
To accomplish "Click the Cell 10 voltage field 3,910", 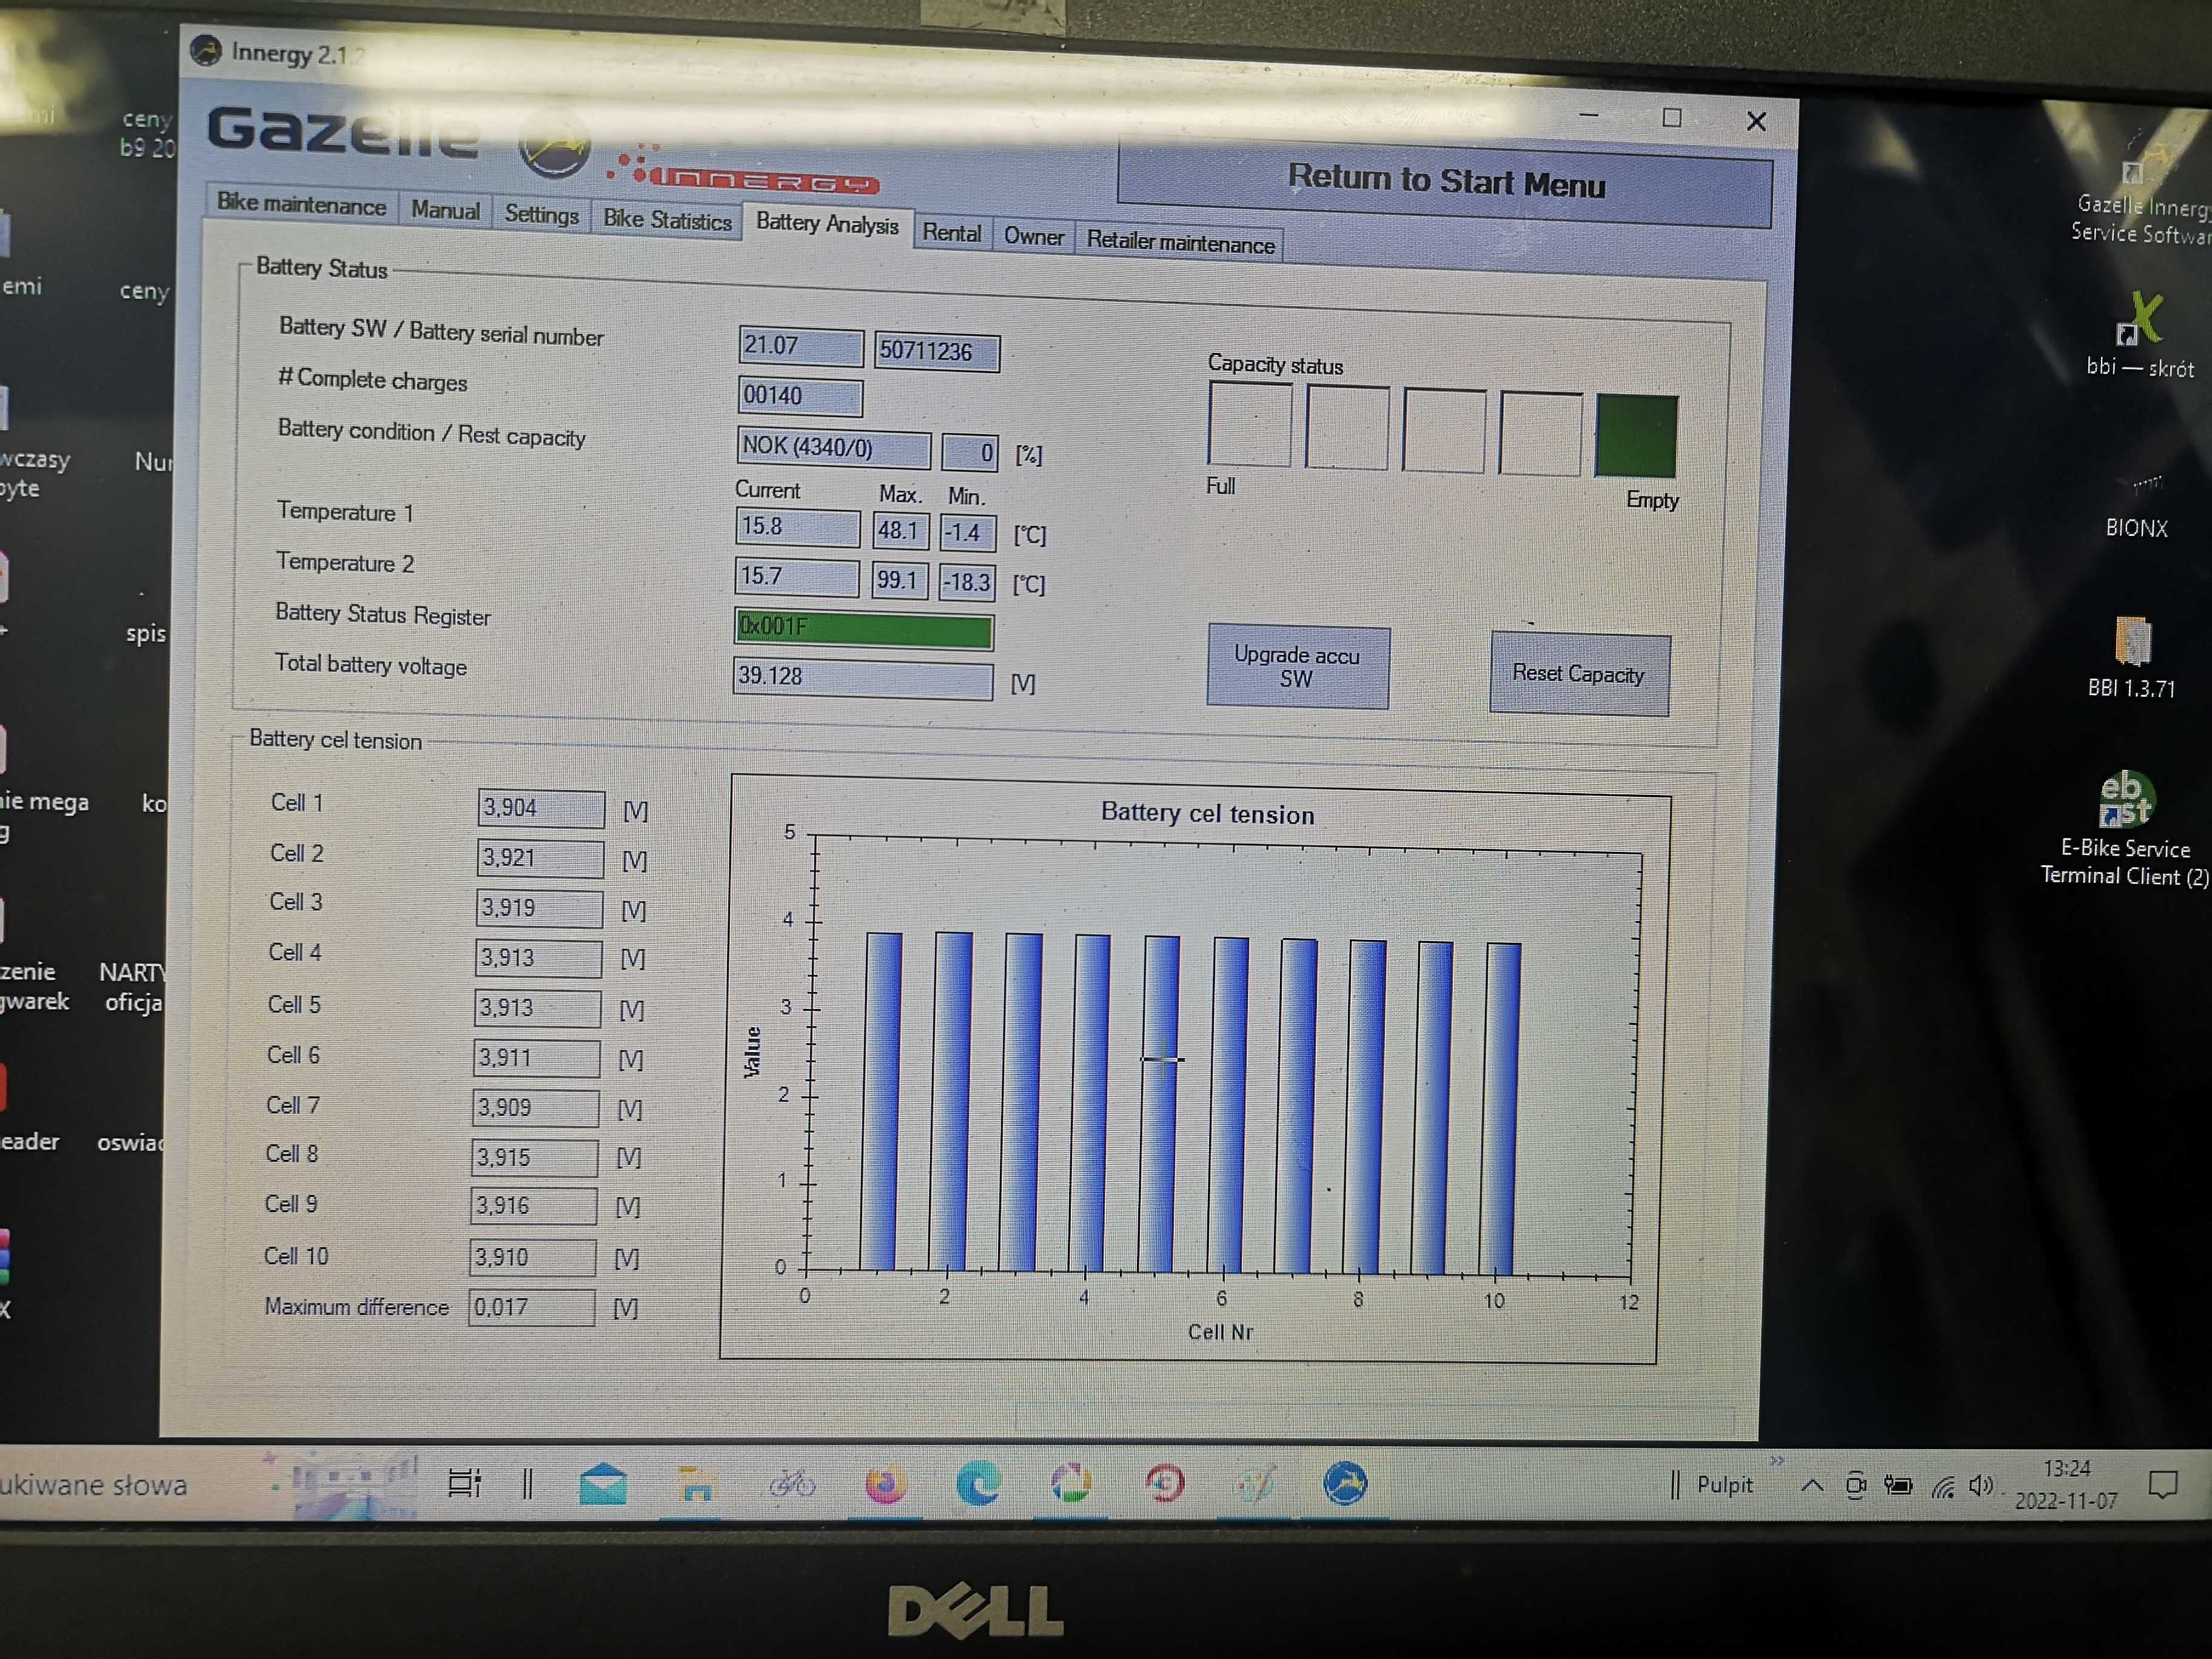I will click(x=532, y=1257).
